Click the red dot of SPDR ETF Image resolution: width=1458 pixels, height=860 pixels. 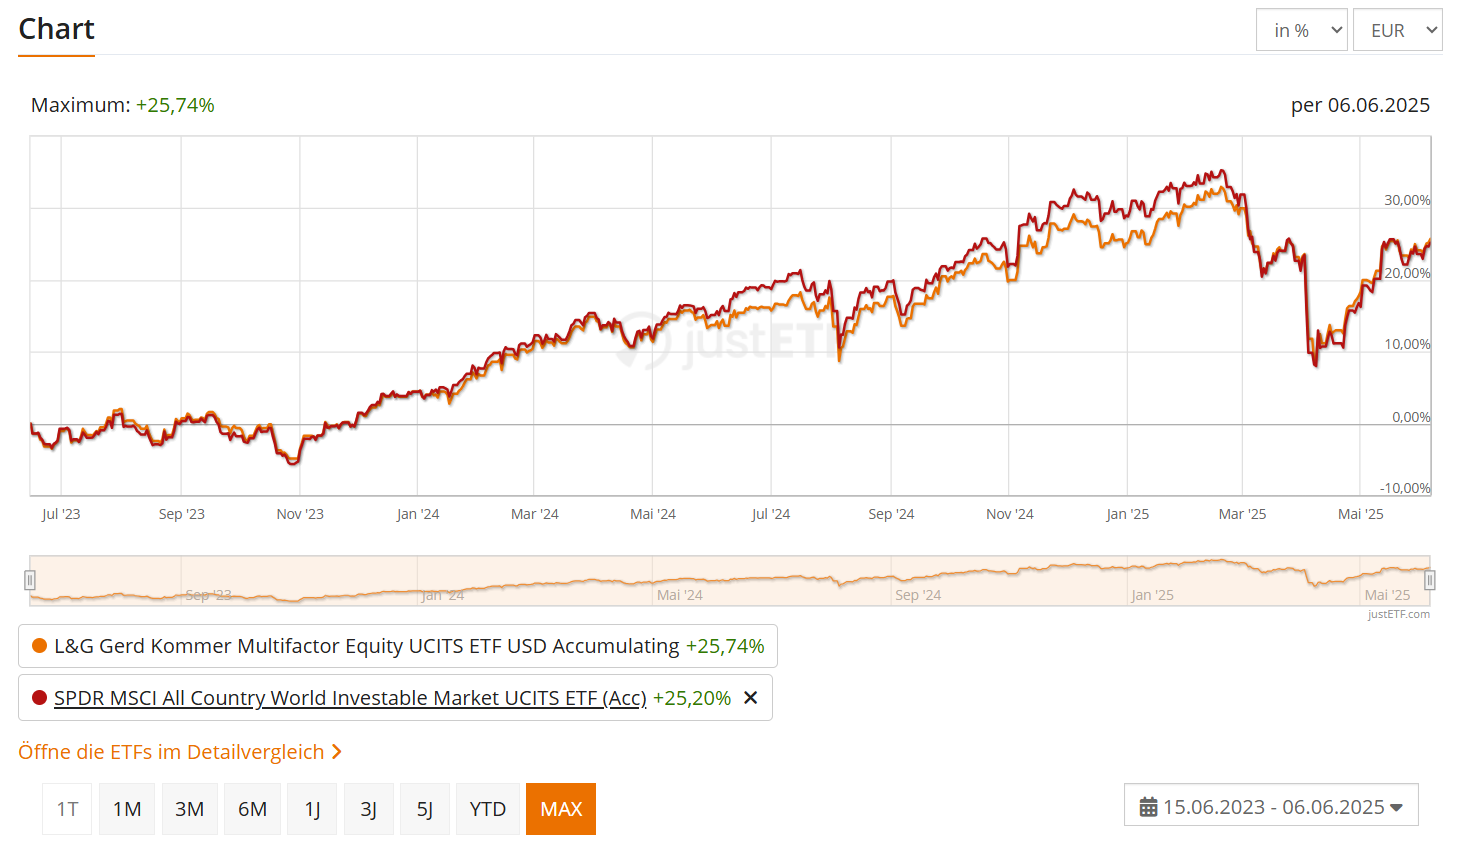point(40,698)
